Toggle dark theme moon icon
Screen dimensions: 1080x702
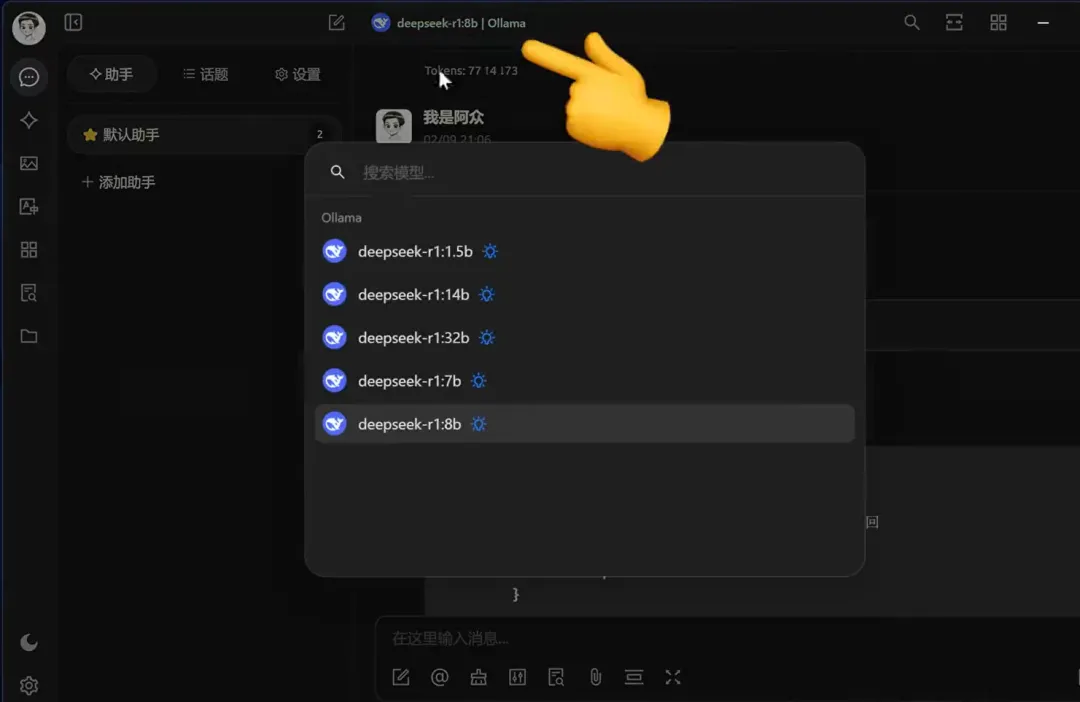(29, 642)
